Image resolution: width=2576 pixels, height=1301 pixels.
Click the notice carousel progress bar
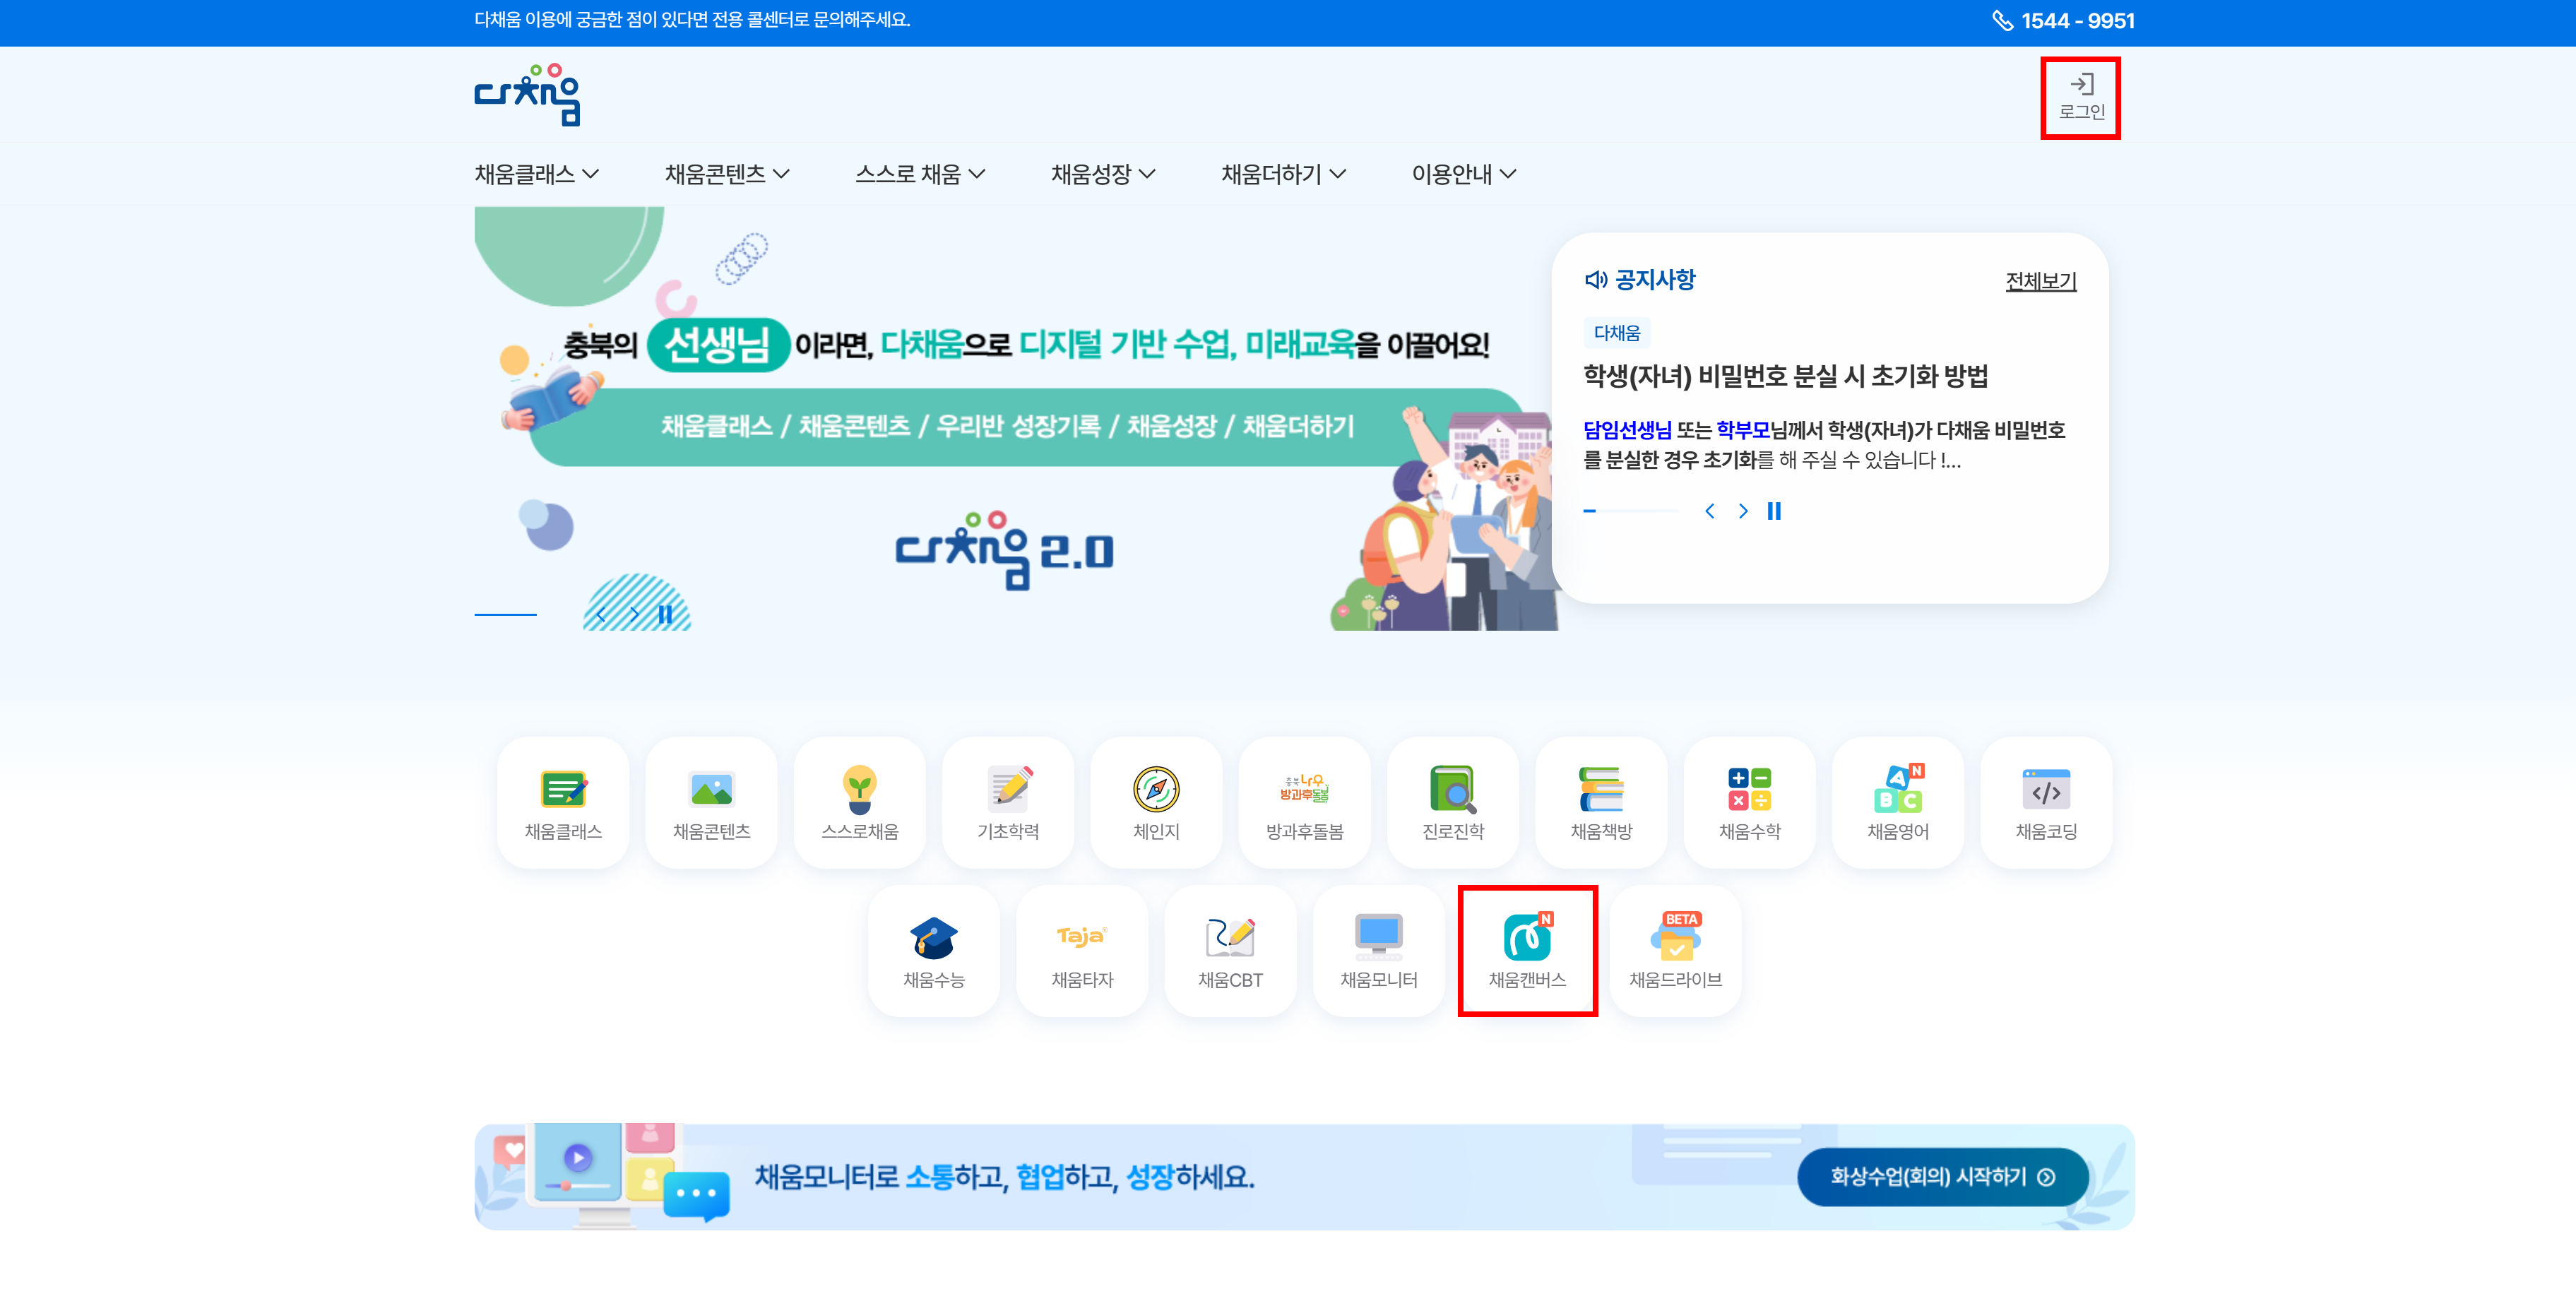click(x=1630, y=511)
